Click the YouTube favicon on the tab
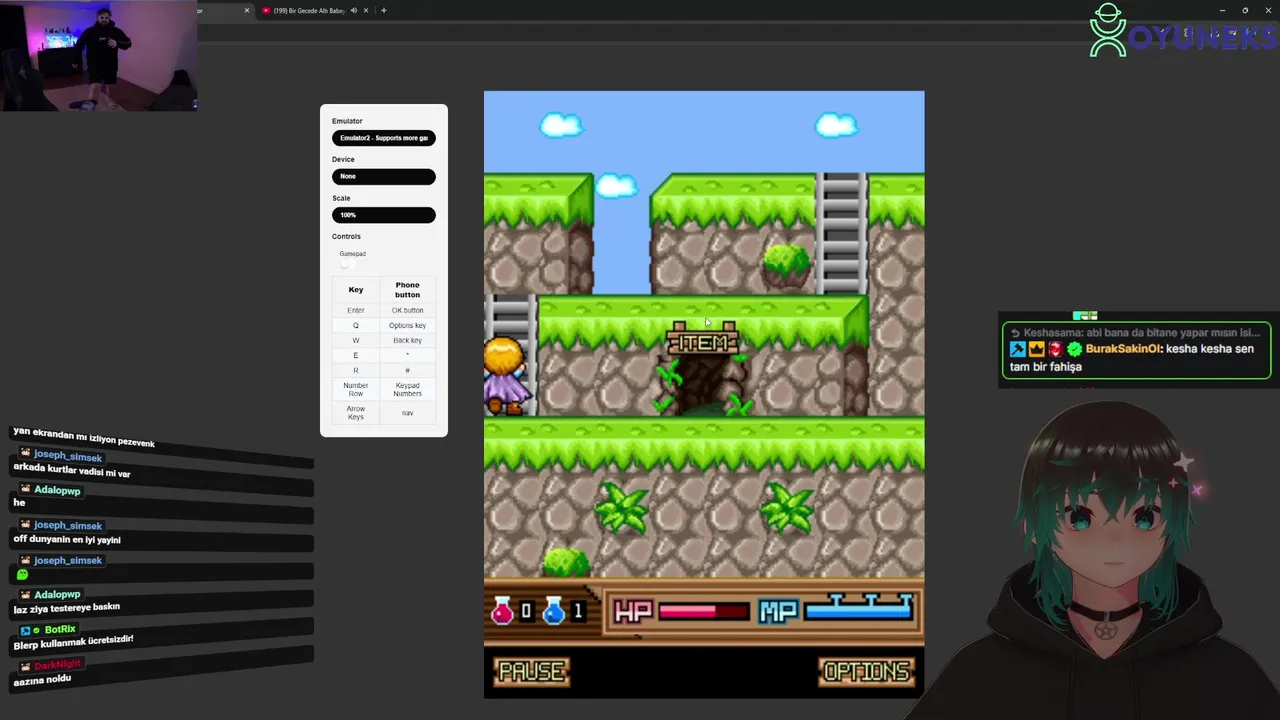This screenshot has height=720, width=1280. point(266,10)
